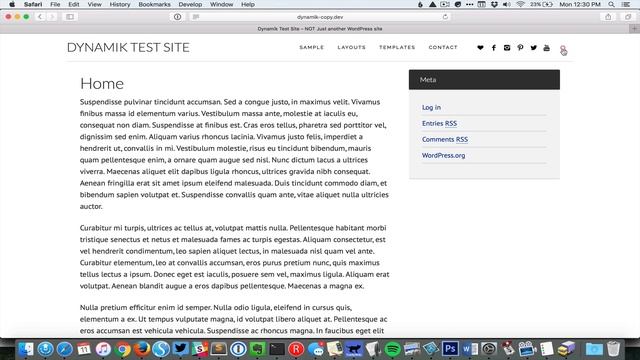Click the Log in link
640x360 pixels.
click(x=431, y=107)
